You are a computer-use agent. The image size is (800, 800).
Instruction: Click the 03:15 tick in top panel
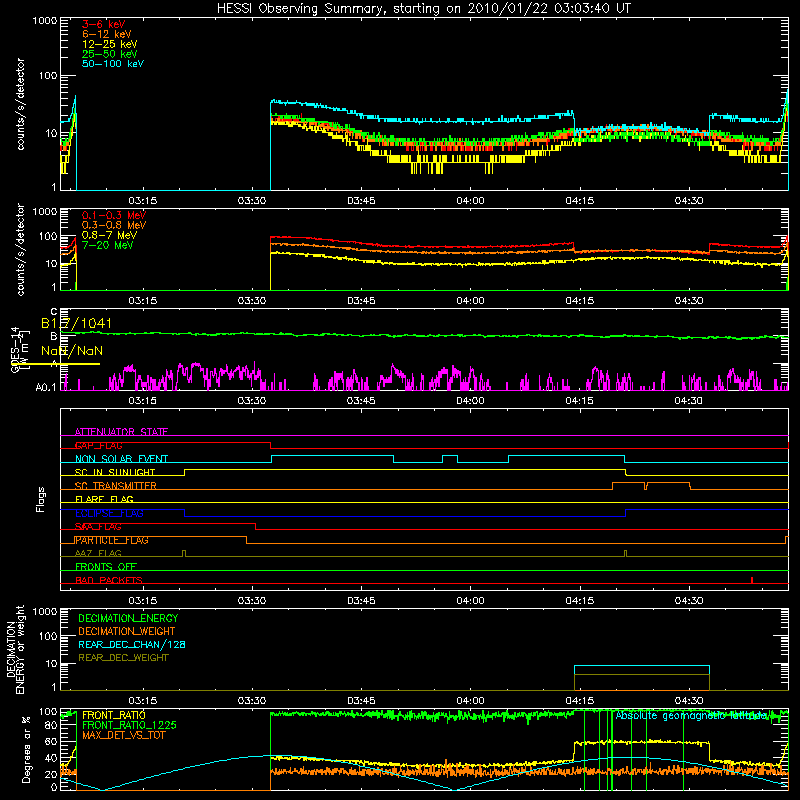click(x=142, y=201)
